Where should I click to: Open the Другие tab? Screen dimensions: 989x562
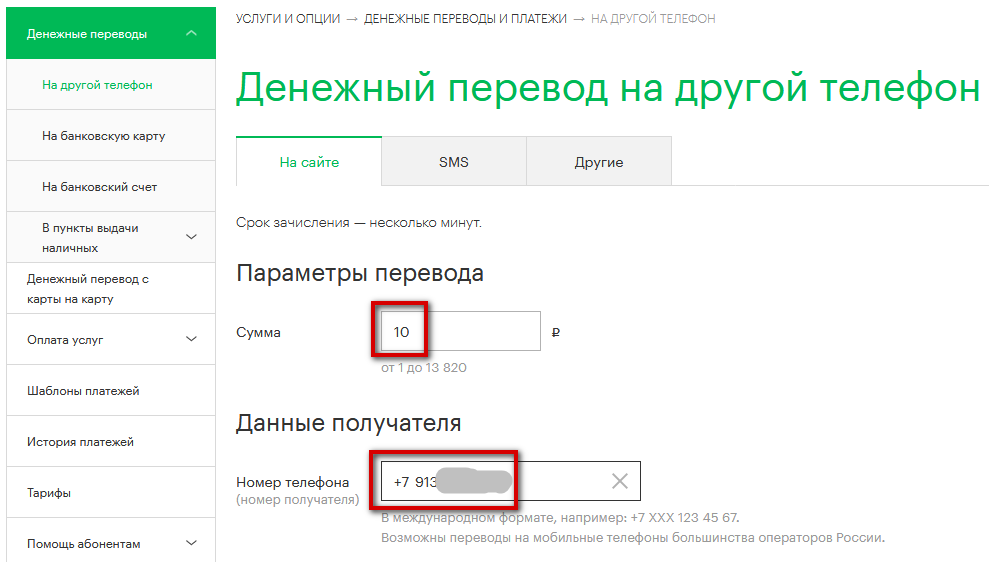point(598,162)
